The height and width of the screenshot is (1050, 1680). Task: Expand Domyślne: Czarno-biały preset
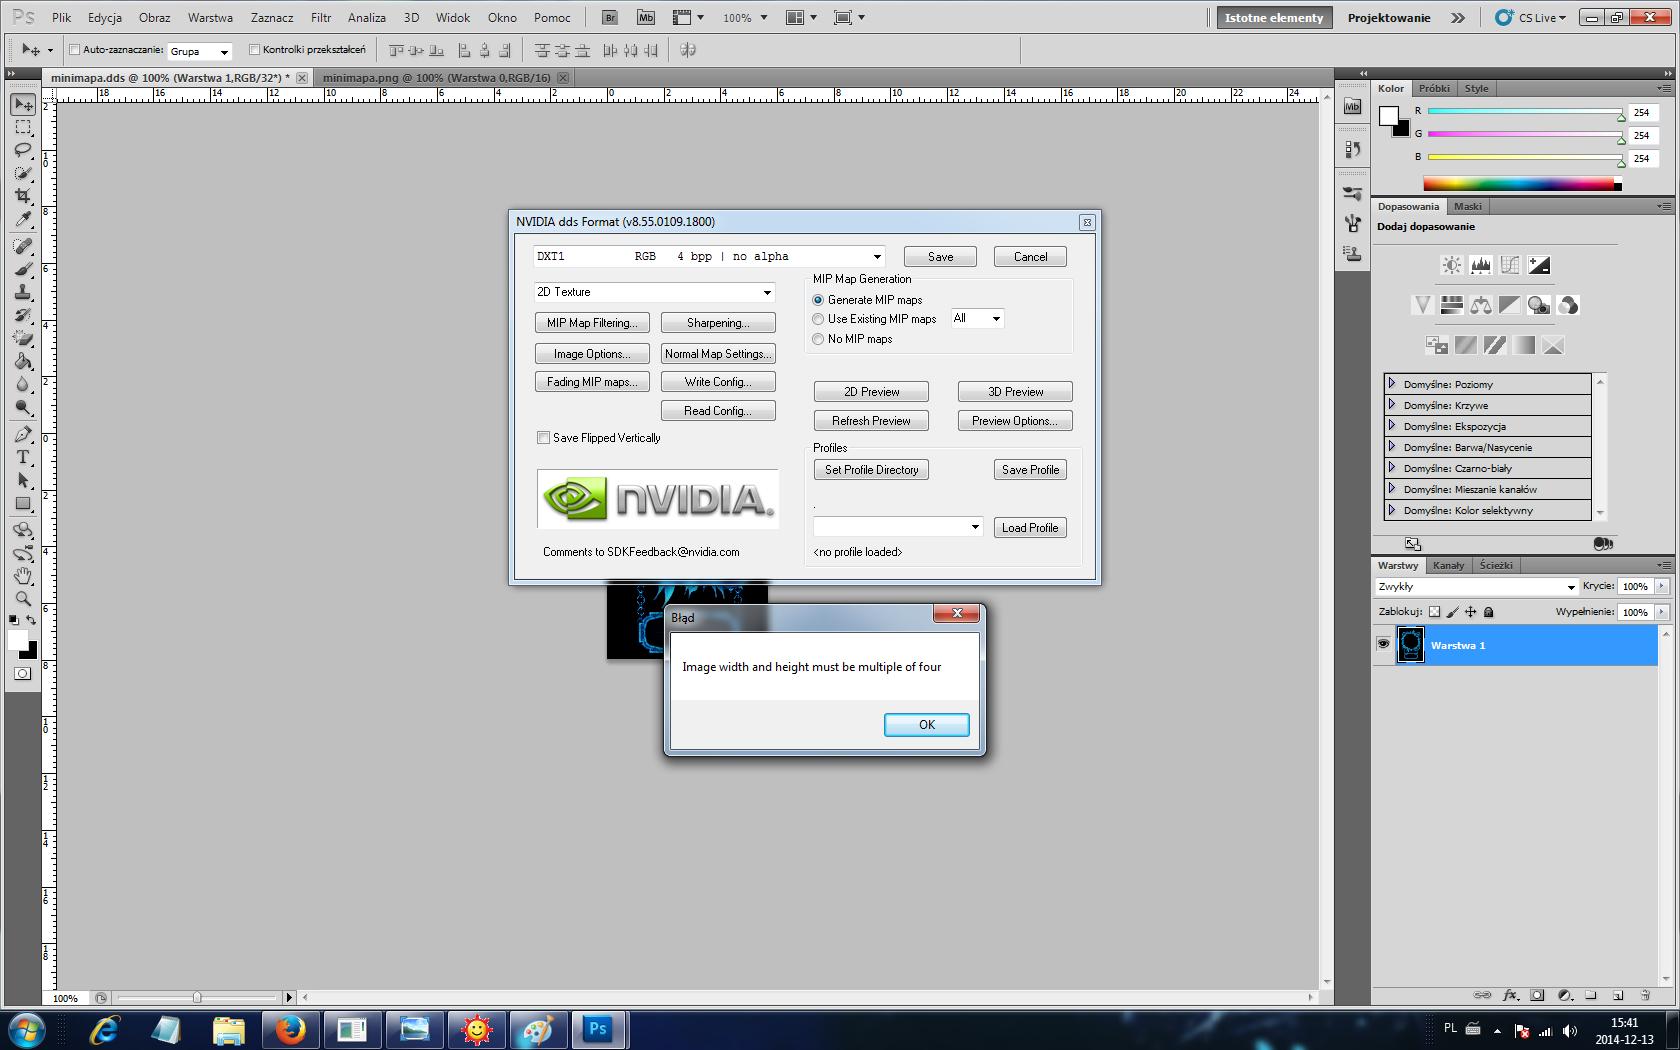pos(1391,468)
